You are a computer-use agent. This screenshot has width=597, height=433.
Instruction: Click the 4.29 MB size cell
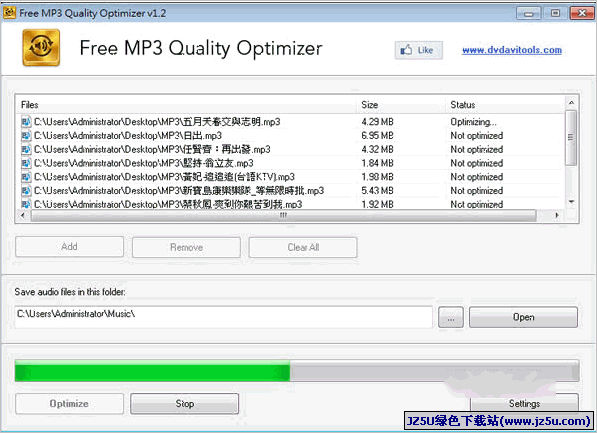[377, 122]
